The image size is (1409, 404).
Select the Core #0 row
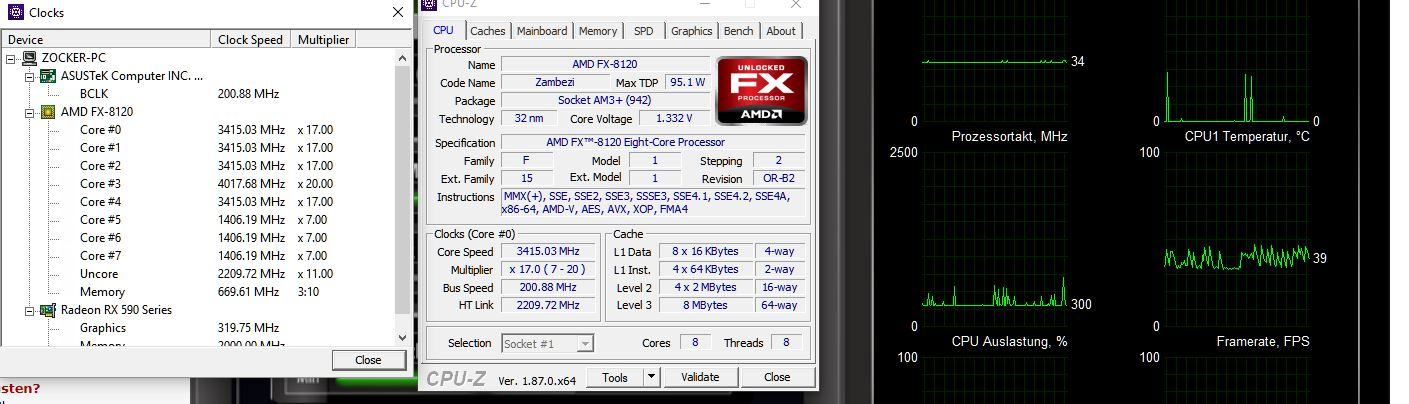click(x=197, y=130)
